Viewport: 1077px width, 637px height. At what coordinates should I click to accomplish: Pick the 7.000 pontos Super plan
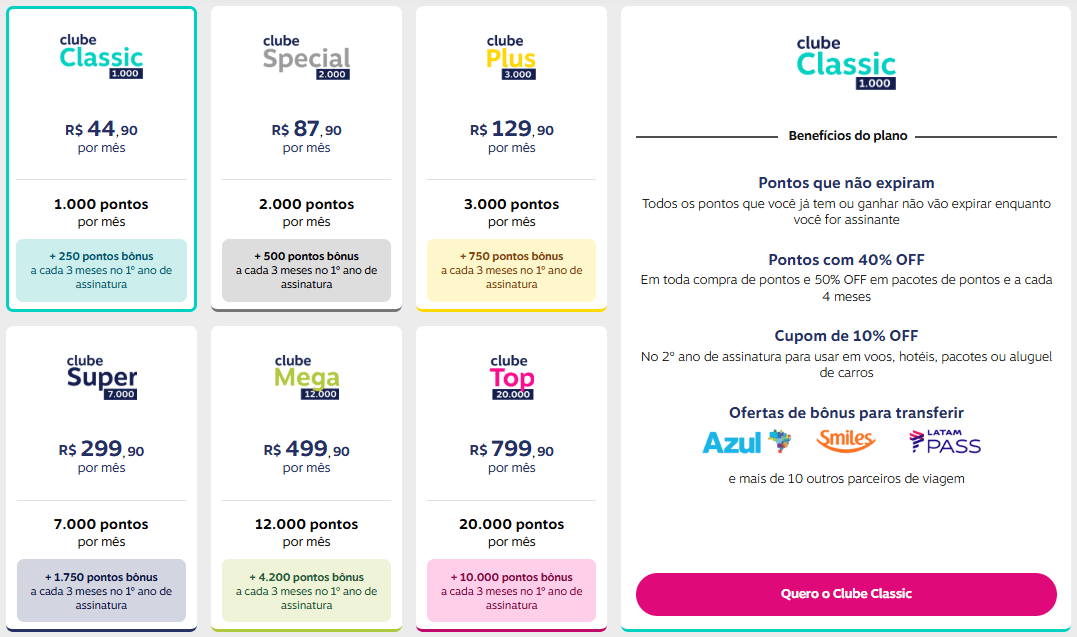(x=101, y=524)
